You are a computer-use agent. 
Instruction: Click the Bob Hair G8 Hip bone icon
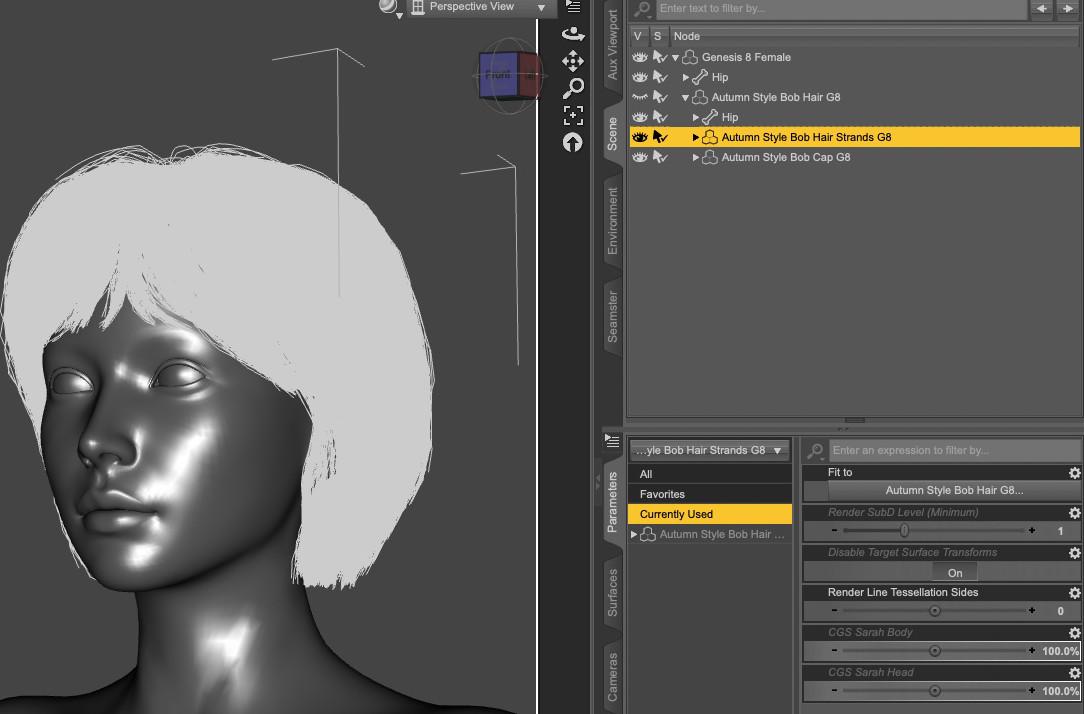click(710, 118)
